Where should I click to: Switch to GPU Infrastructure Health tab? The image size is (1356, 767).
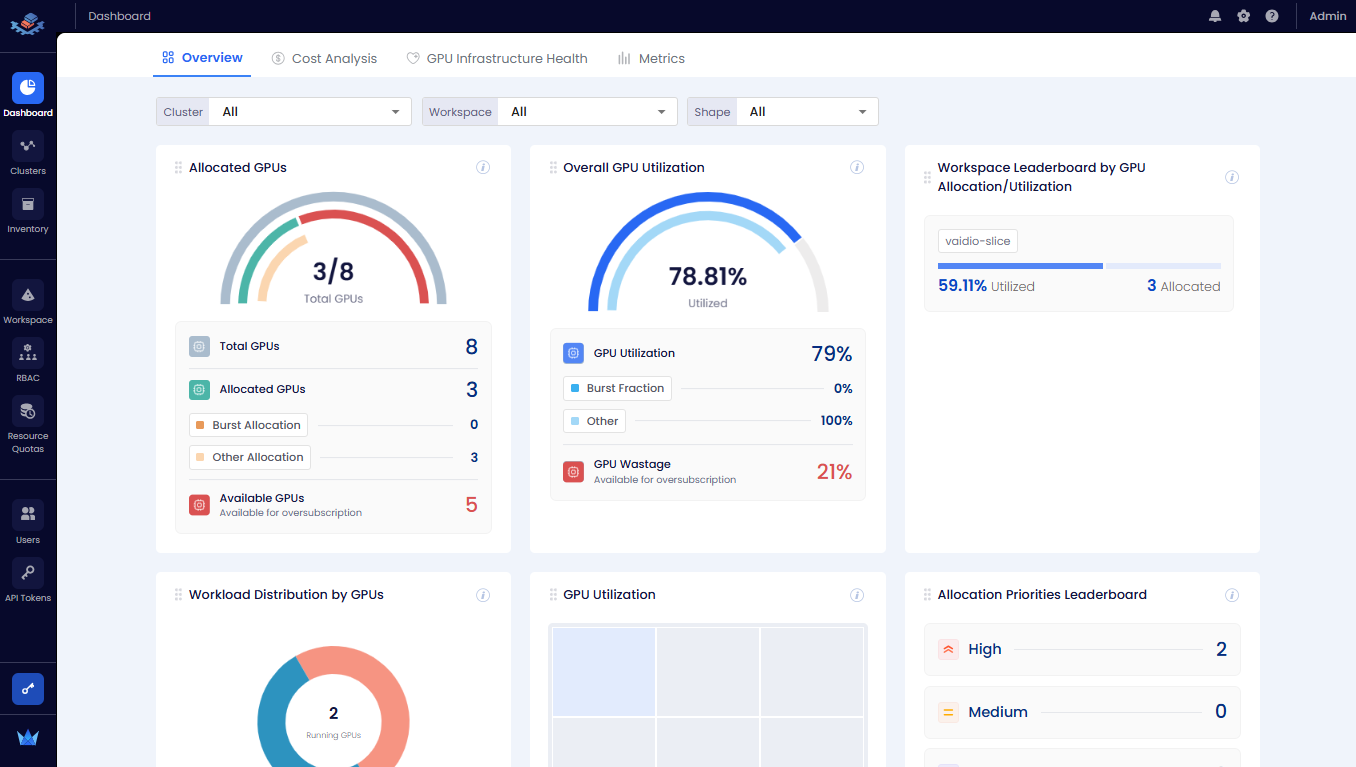pos(497,59)
